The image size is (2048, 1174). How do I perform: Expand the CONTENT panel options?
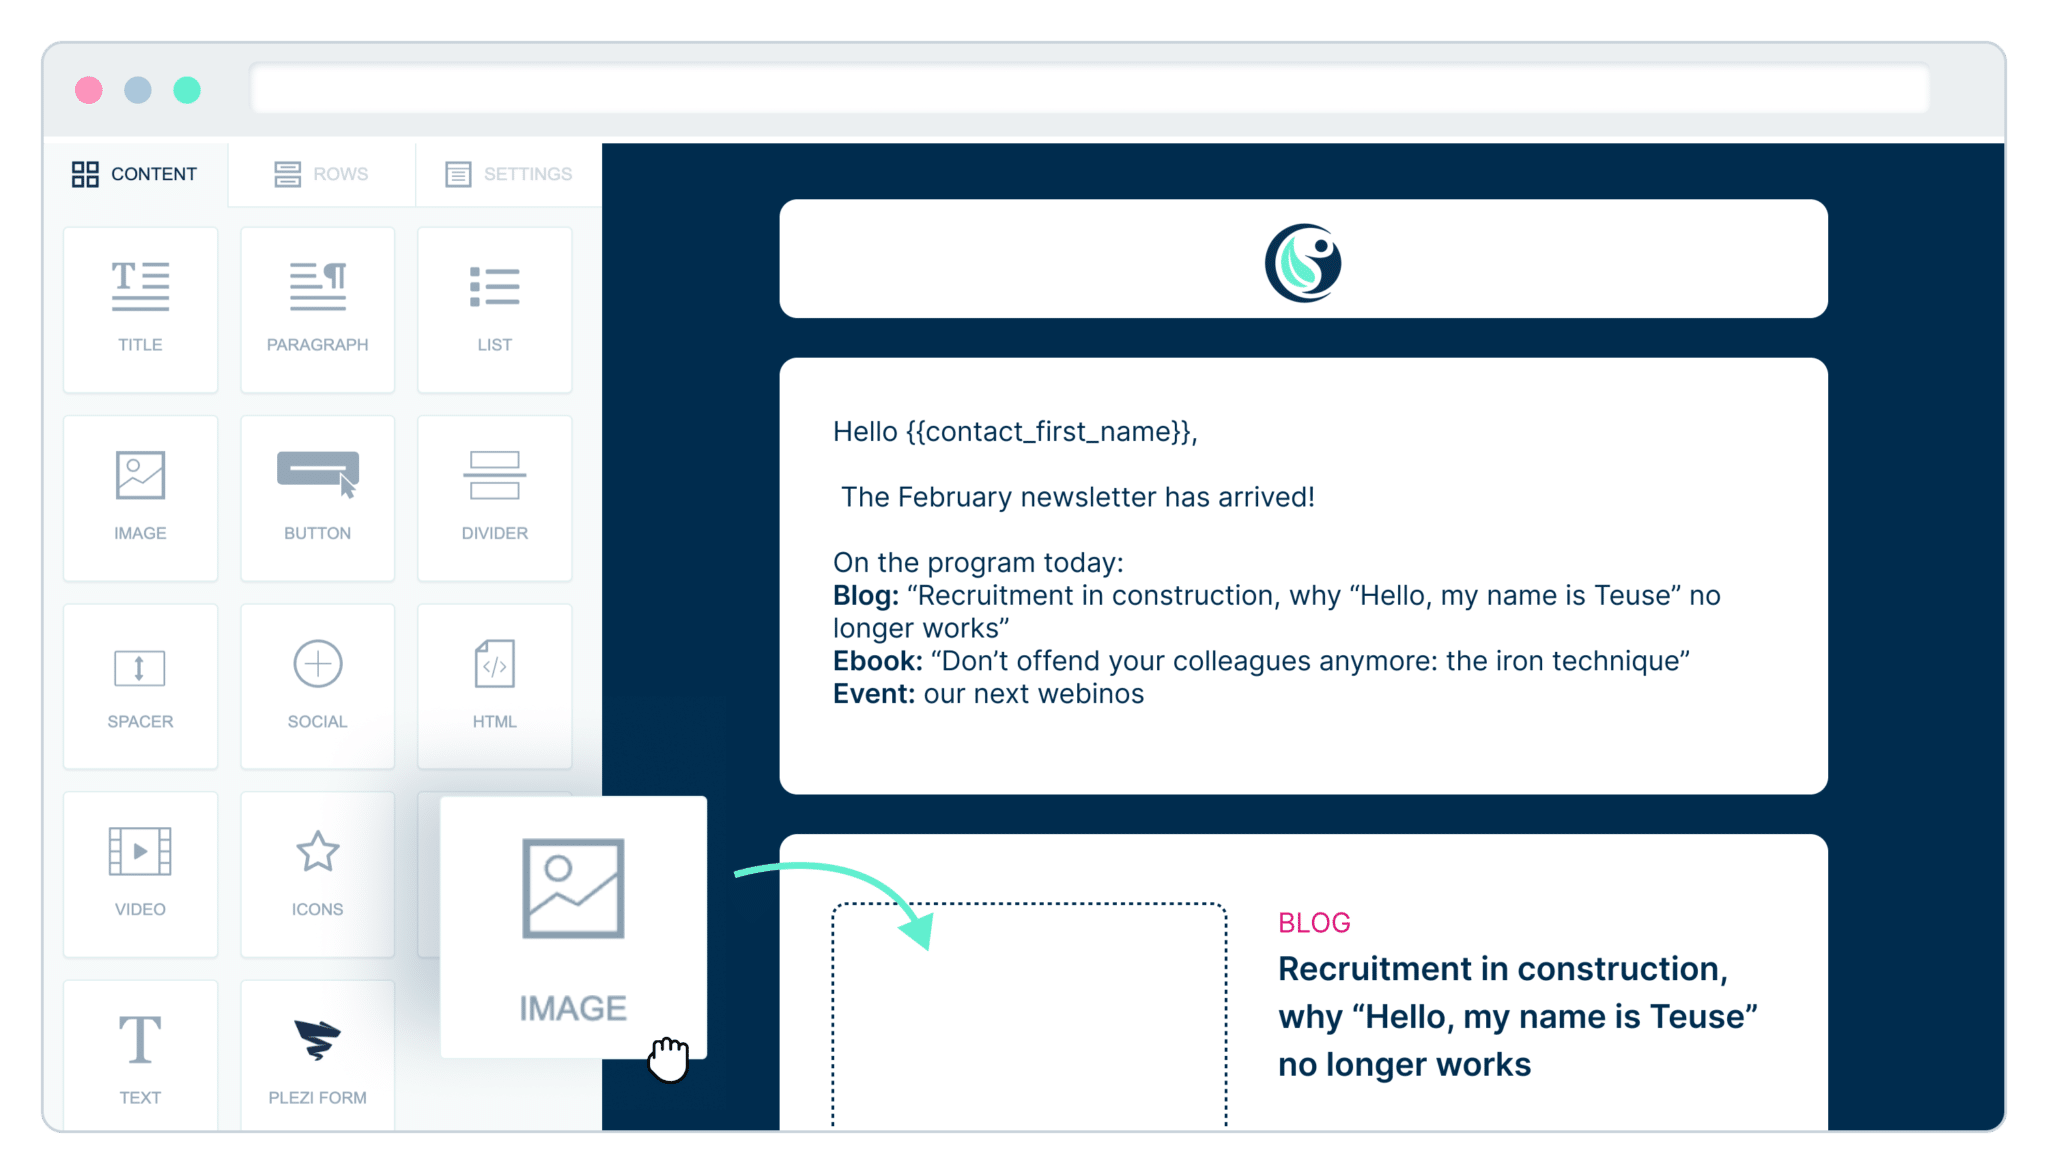pyautogui.click(x=136, y=173)
